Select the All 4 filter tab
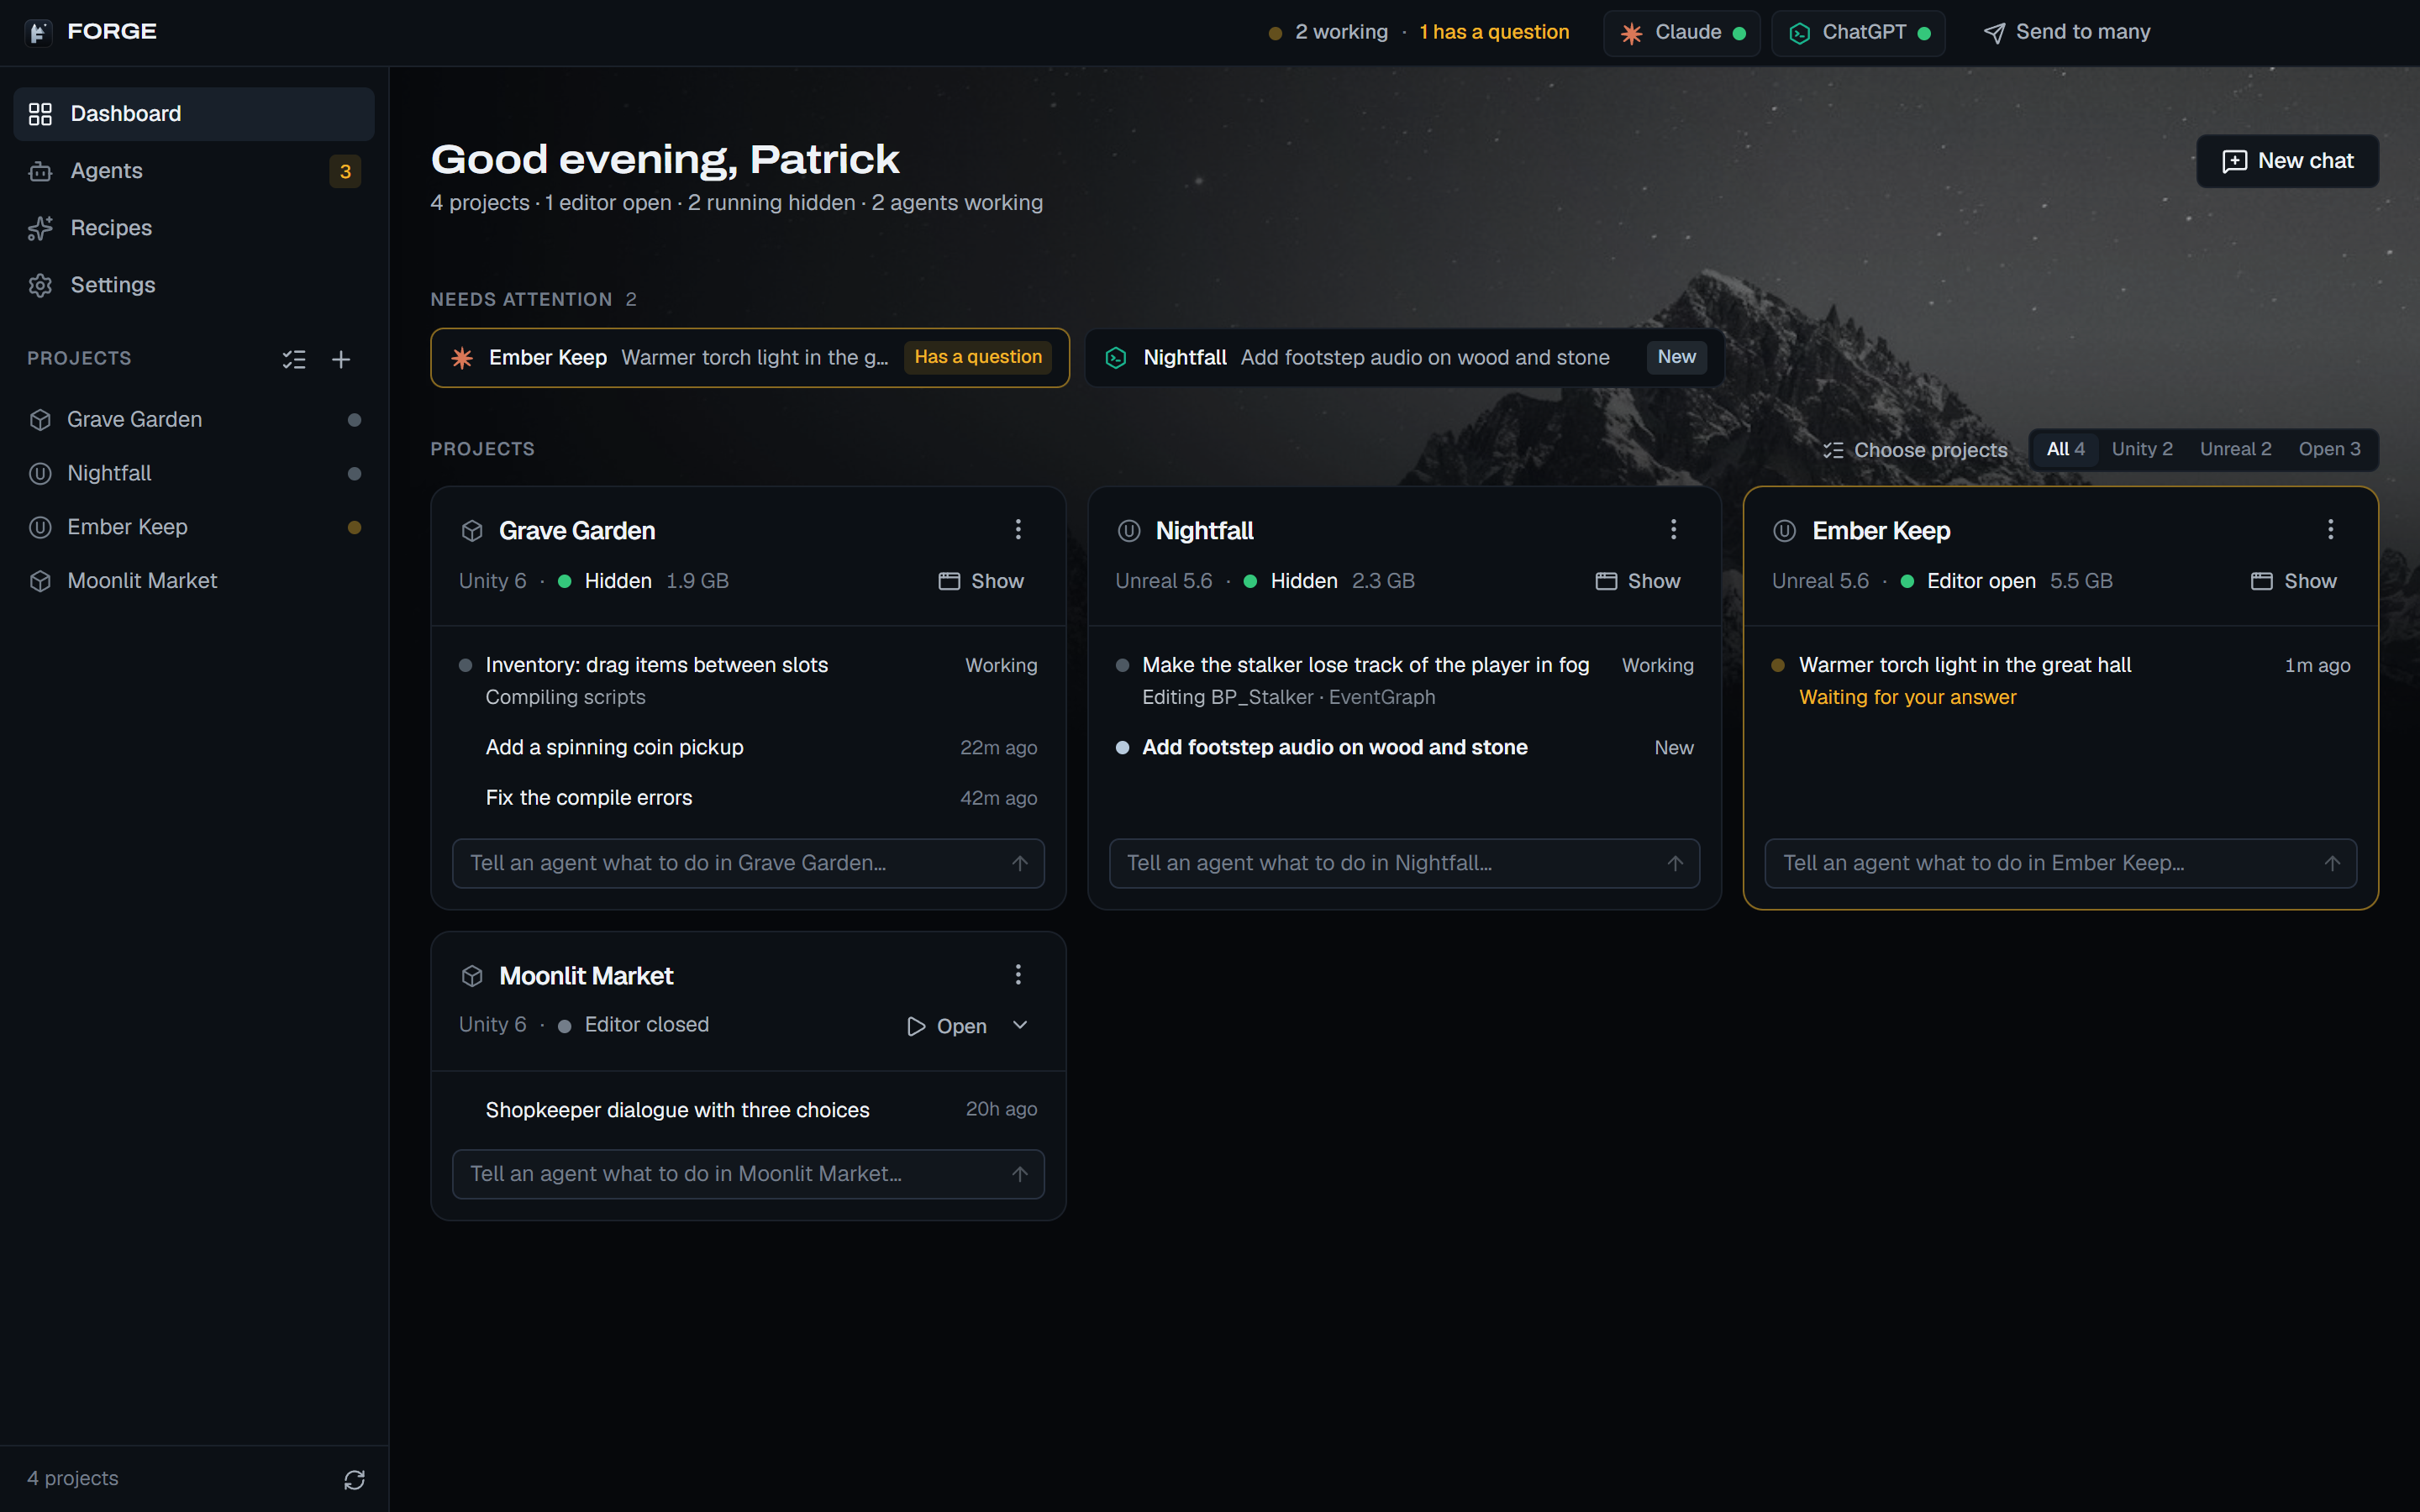 [2065, 449]
